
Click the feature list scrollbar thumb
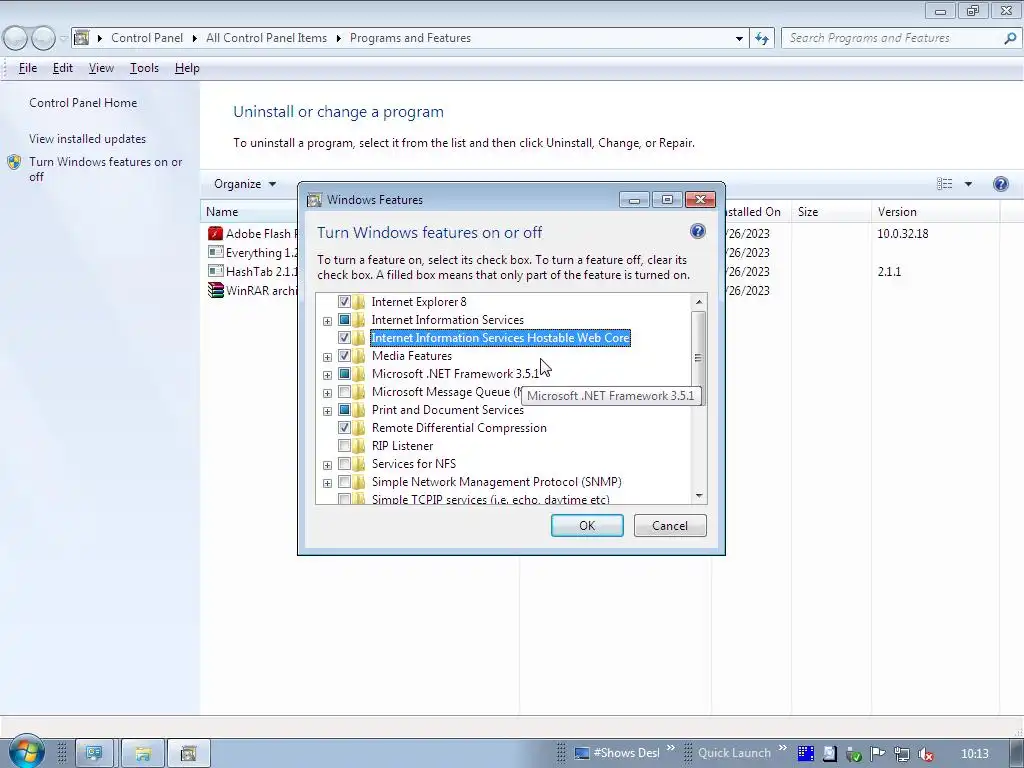(x=699, y=357)
